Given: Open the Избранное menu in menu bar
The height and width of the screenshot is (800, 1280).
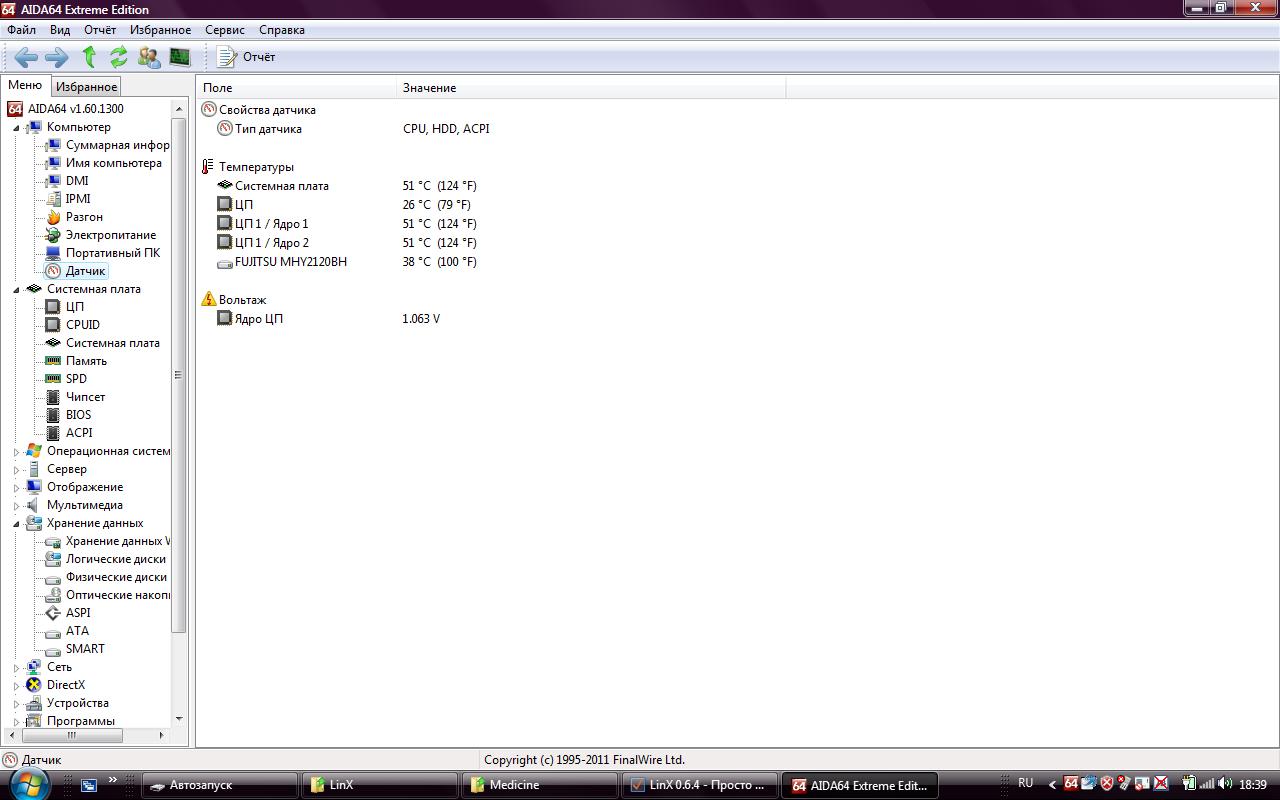Looking at the screenshot, I should [x=161, y=30].
